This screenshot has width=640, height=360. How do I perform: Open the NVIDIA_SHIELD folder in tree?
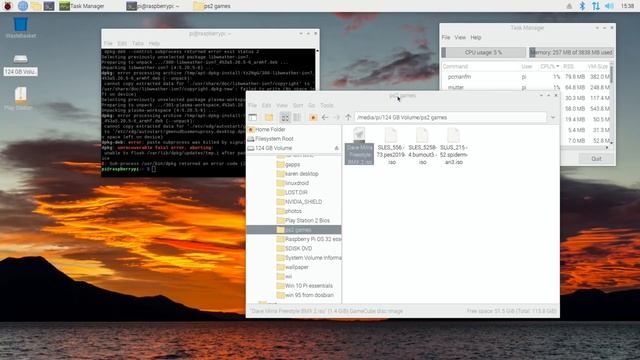coord(303,202)
